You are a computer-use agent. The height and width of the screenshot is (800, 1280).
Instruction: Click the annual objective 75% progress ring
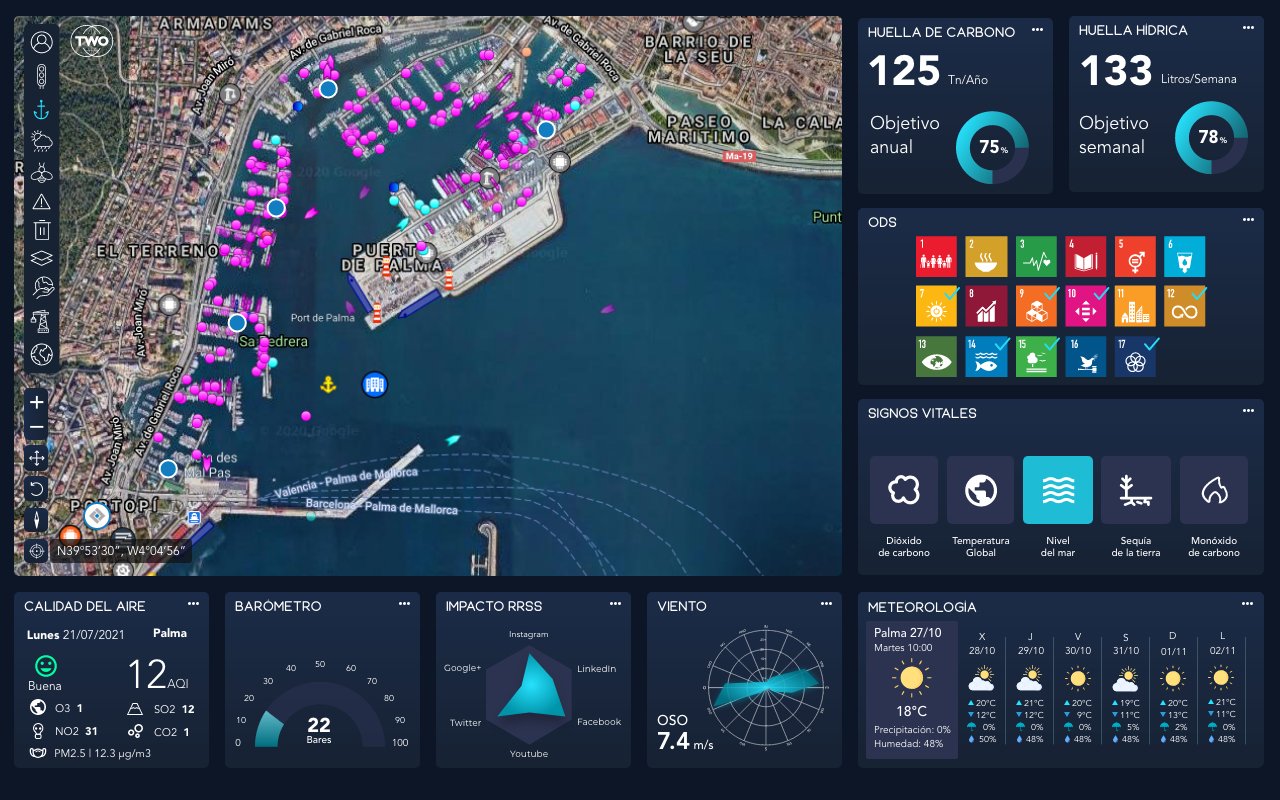click(x=992, y=147)
